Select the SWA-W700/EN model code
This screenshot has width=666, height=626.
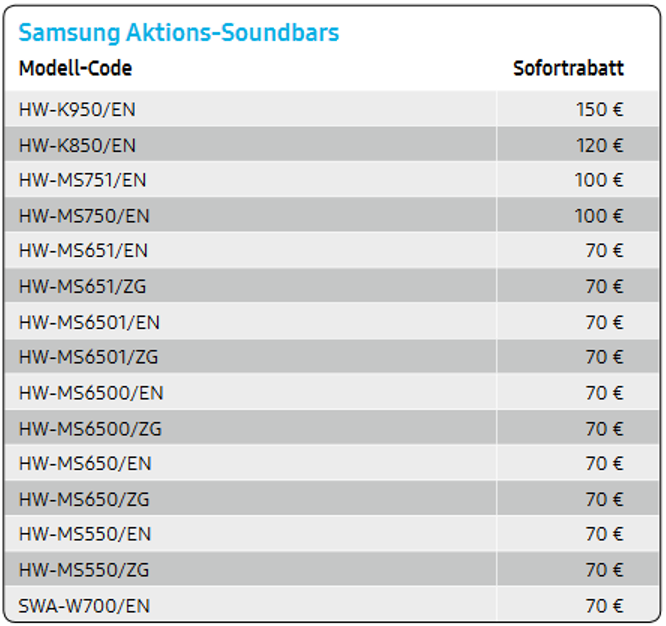[84, 605]
